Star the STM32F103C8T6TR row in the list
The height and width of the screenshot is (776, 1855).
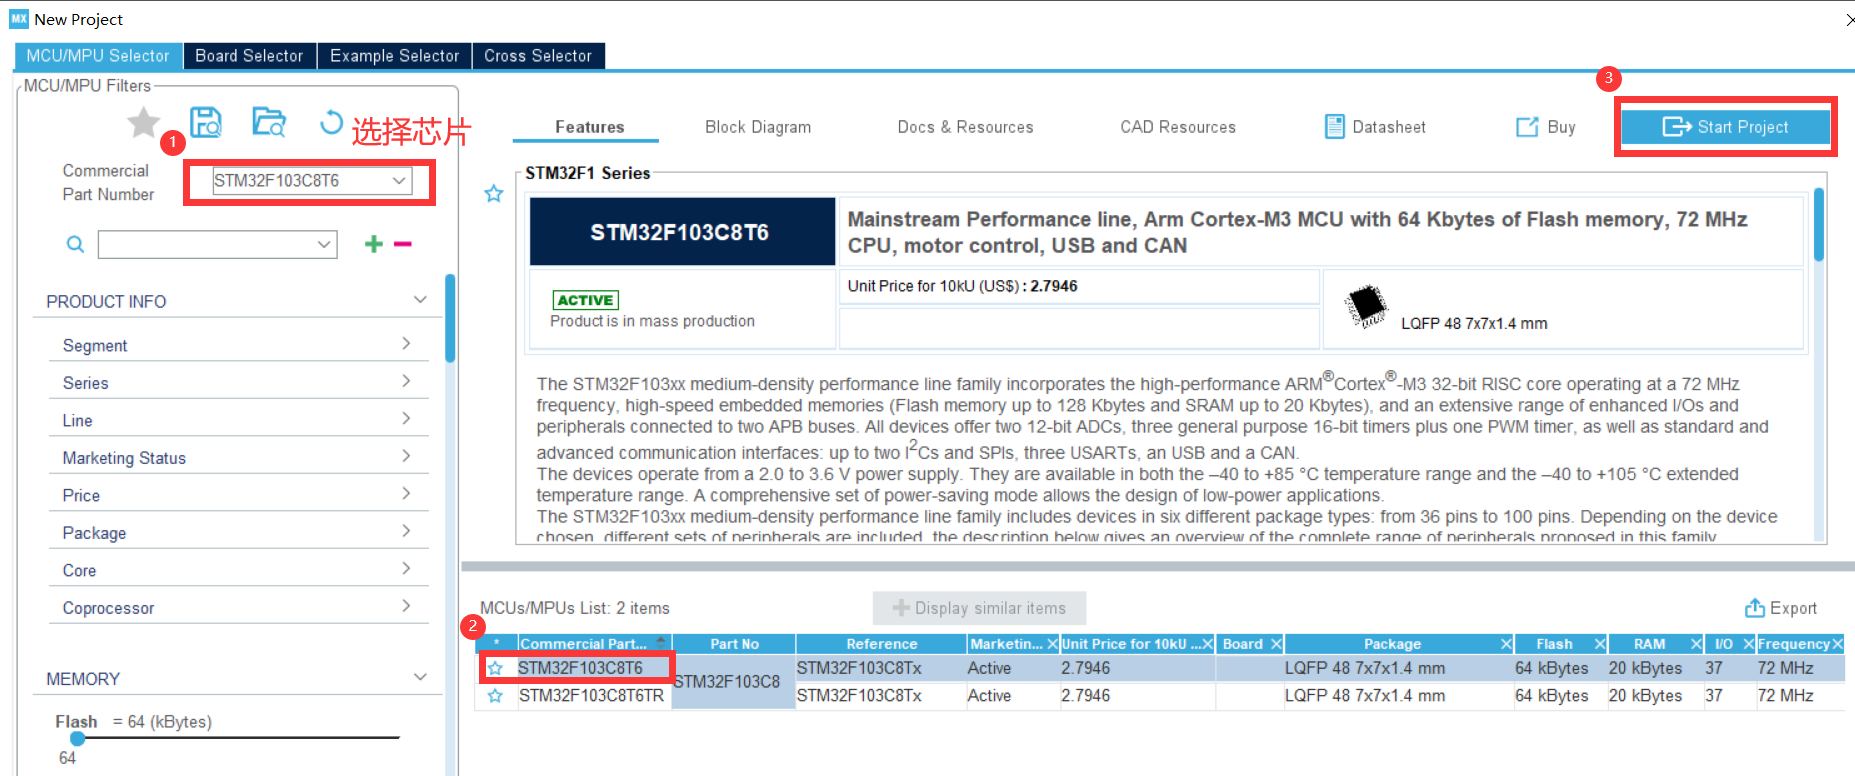[495, 696]
